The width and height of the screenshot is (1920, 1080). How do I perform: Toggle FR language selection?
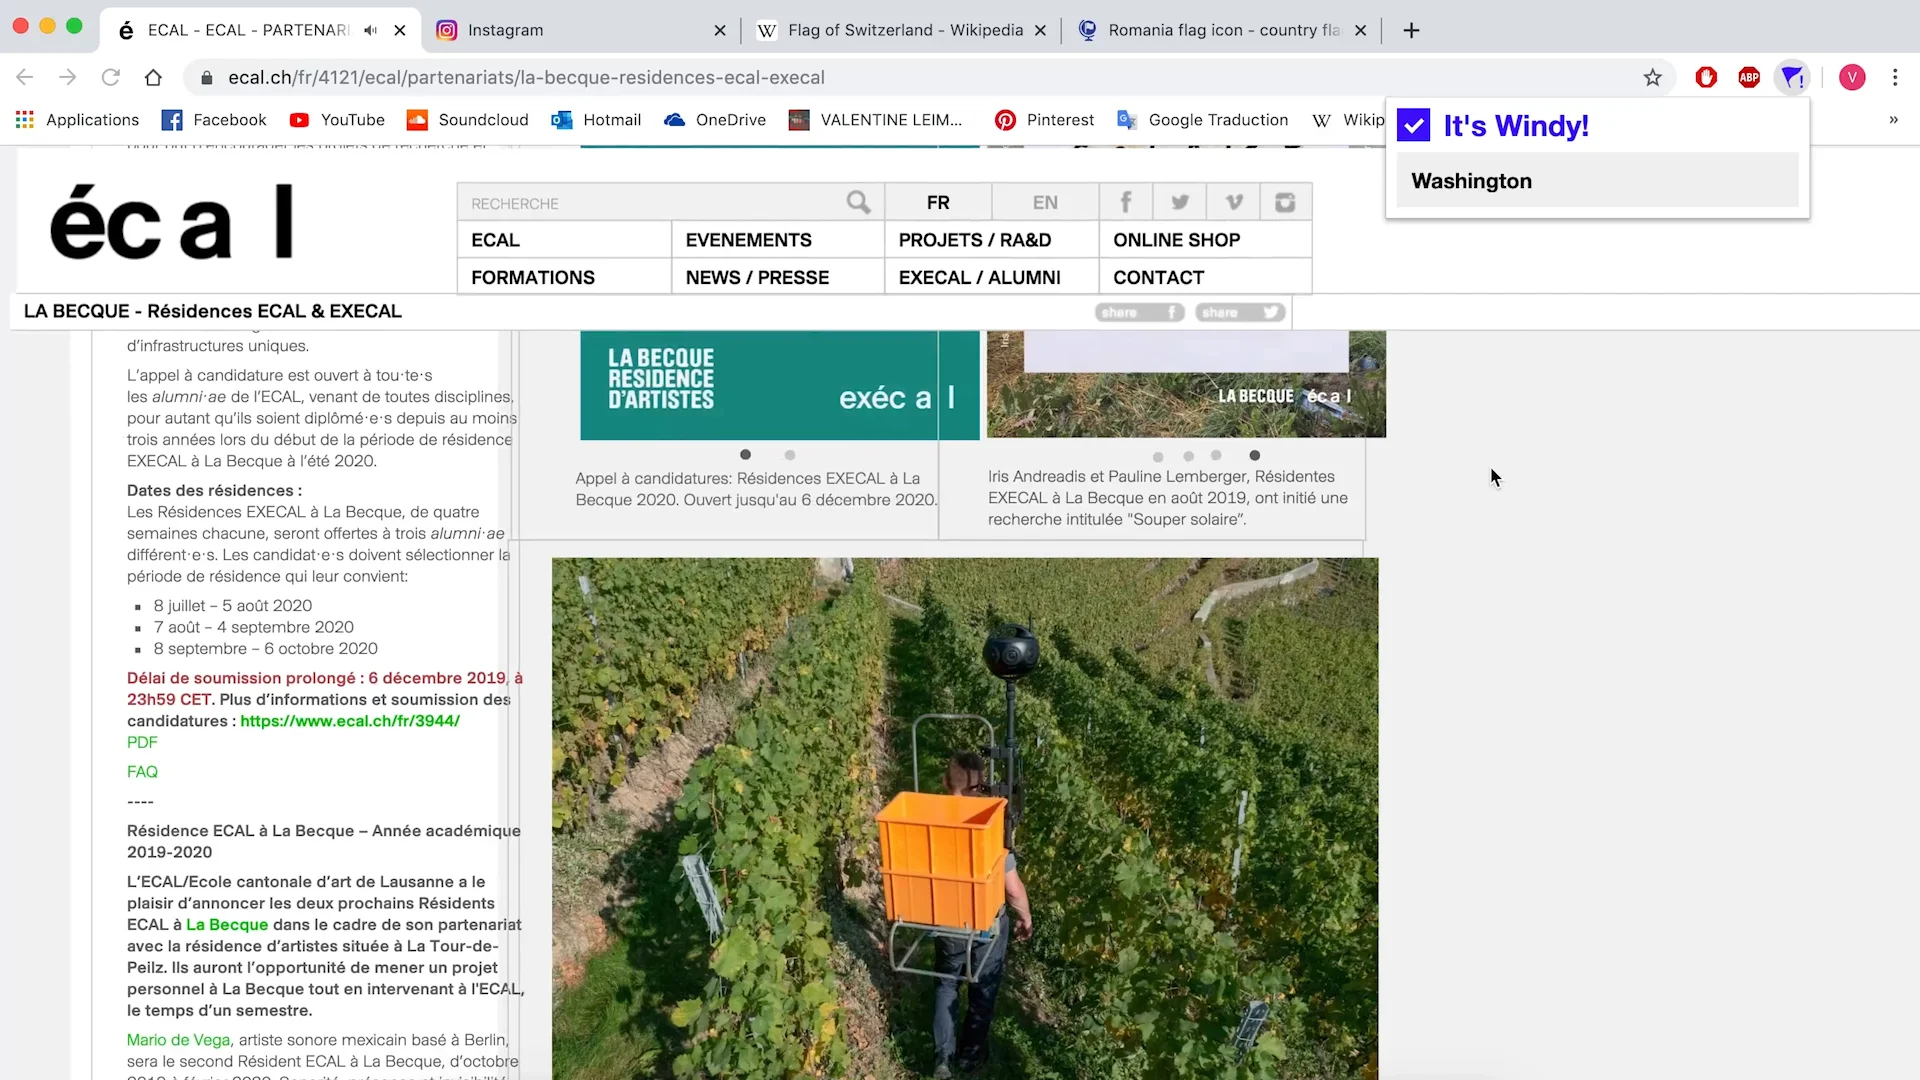[938, 202]
